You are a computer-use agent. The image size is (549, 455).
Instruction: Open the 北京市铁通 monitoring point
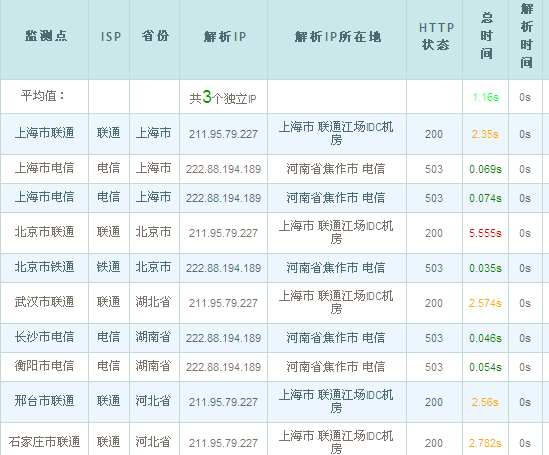click(44, 267)
